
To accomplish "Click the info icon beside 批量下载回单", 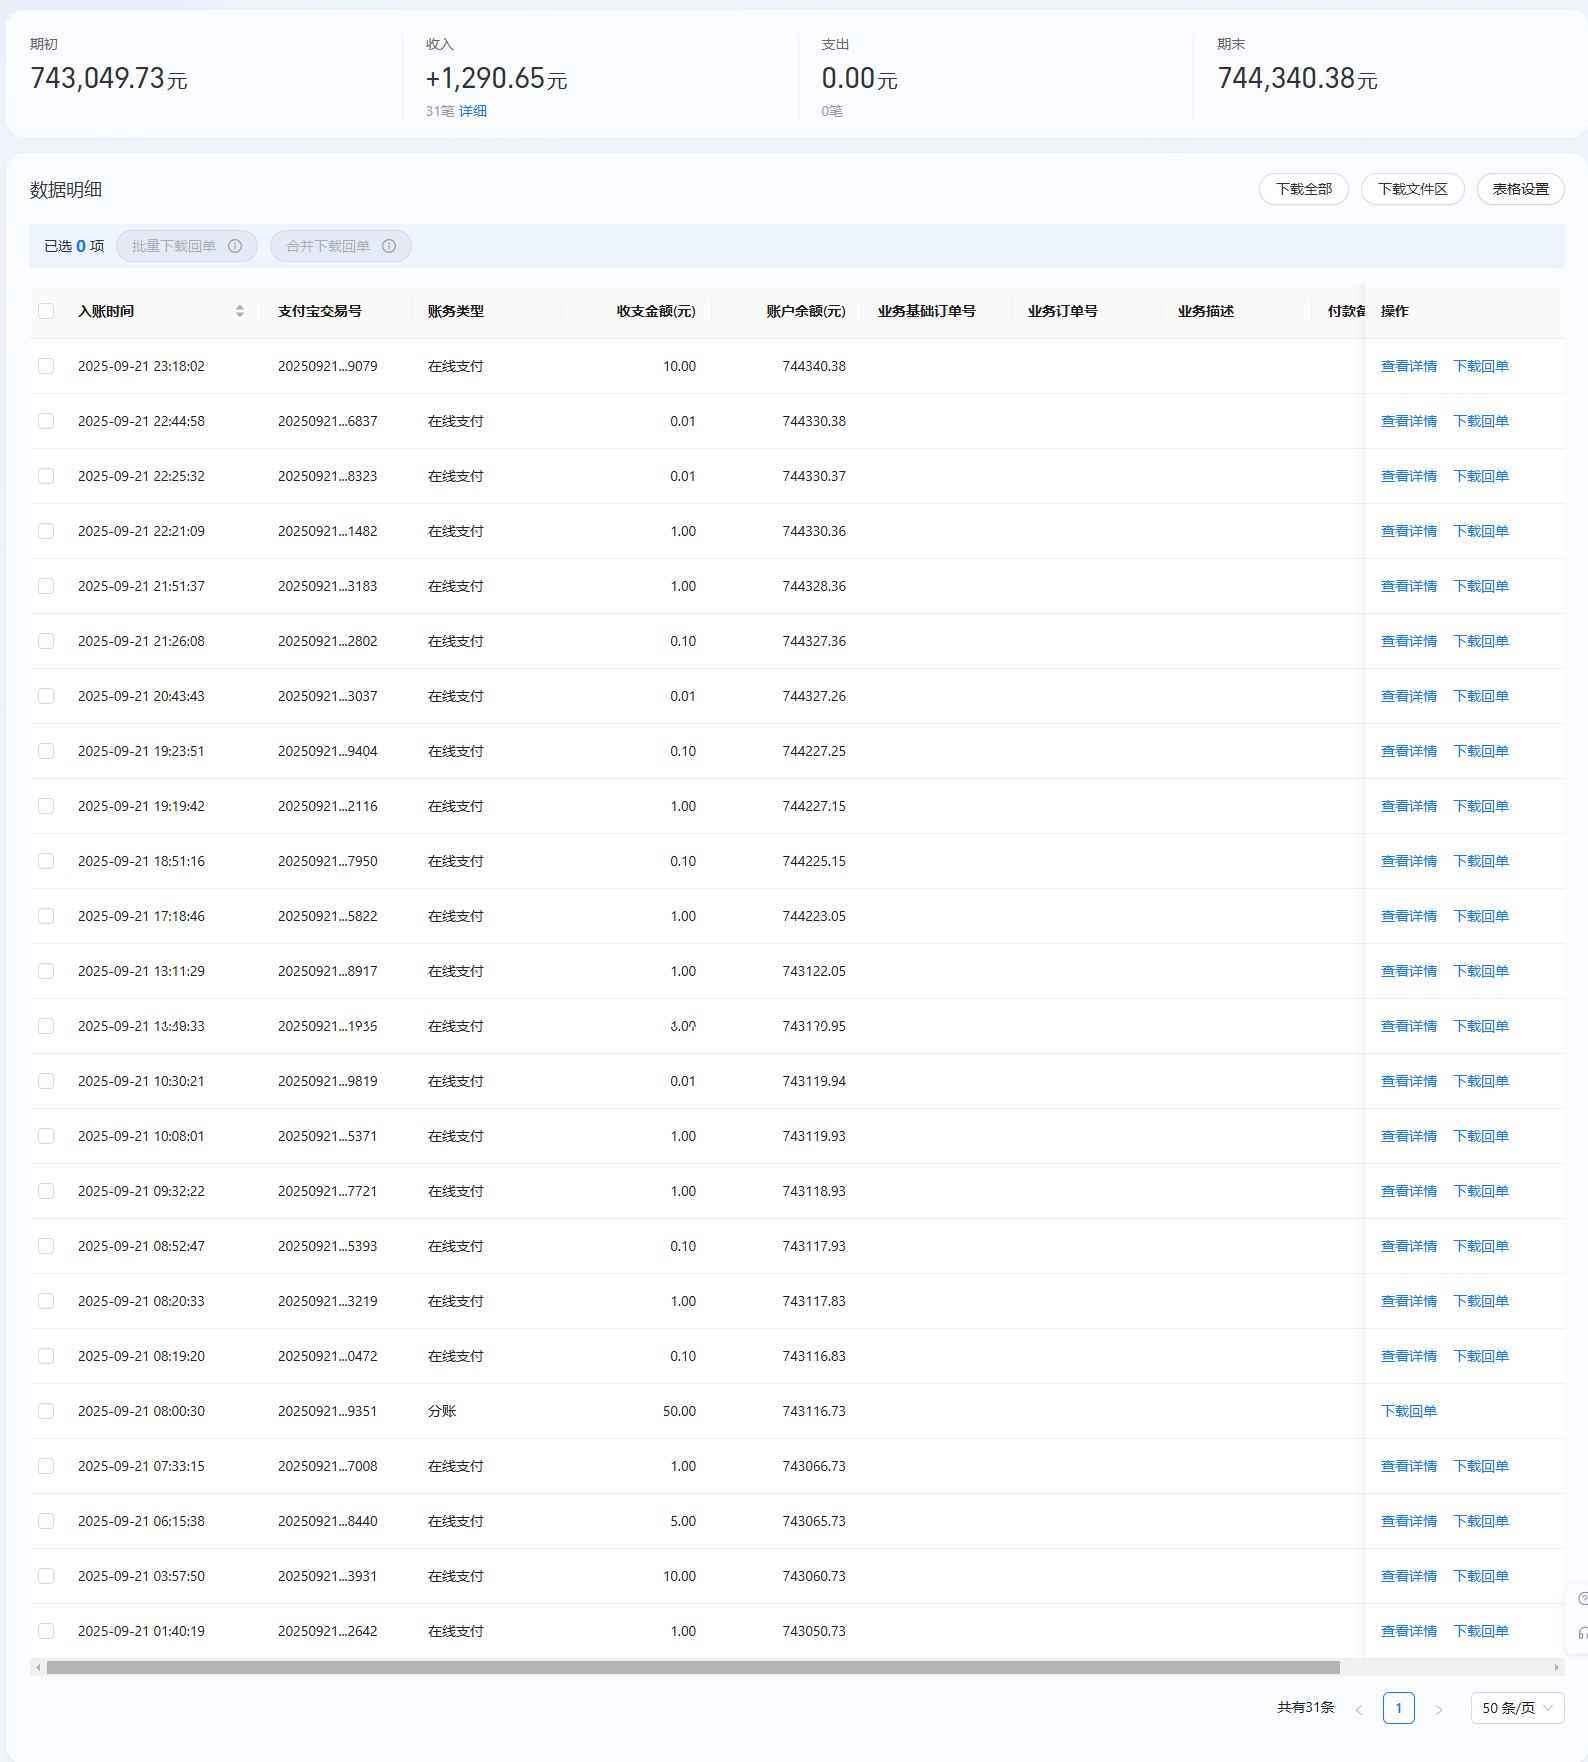I will (x=235, y=246).
